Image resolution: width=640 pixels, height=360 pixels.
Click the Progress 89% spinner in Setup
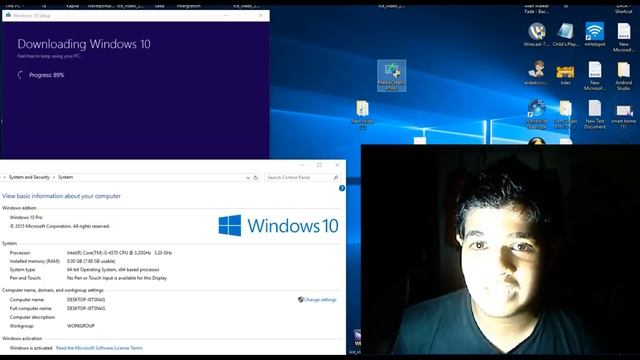(x=20, y=75)
